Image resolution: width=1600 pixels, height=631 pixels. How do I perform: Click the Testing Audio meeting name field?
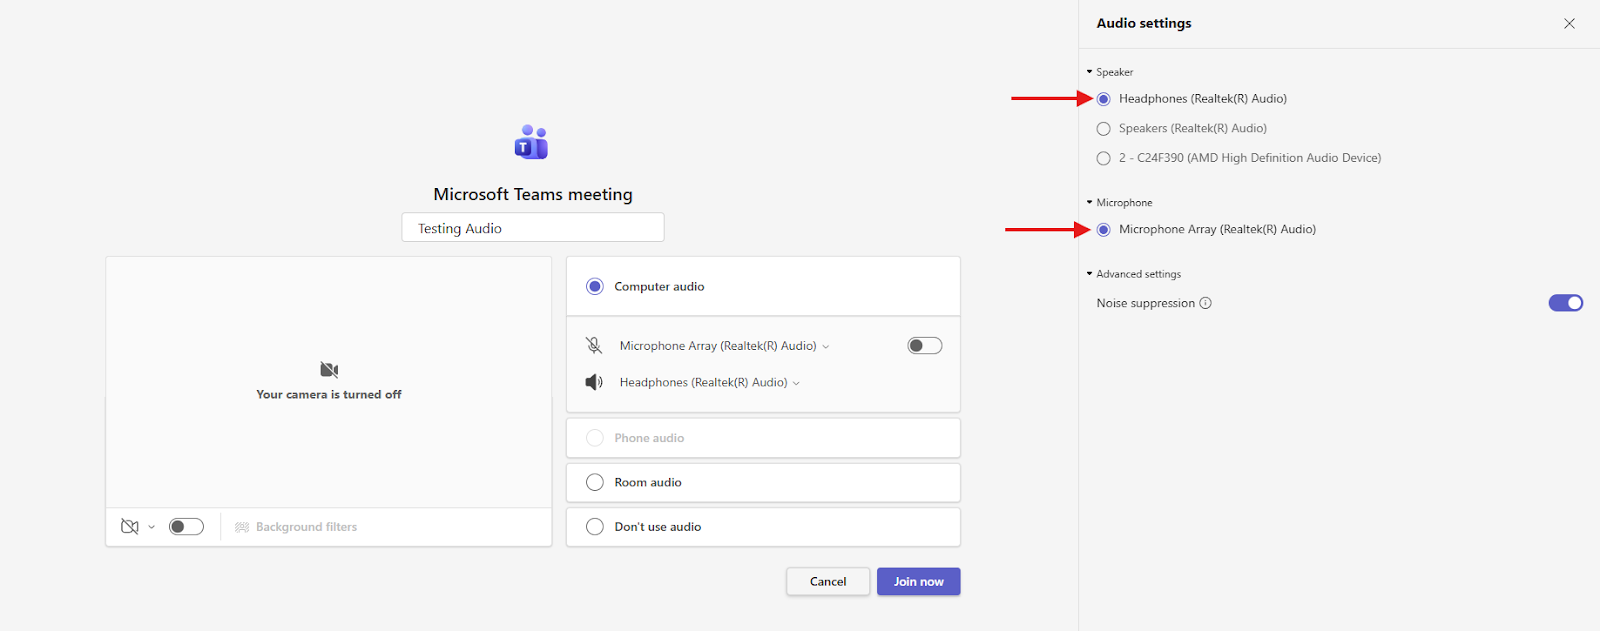[x=532, y=228]
